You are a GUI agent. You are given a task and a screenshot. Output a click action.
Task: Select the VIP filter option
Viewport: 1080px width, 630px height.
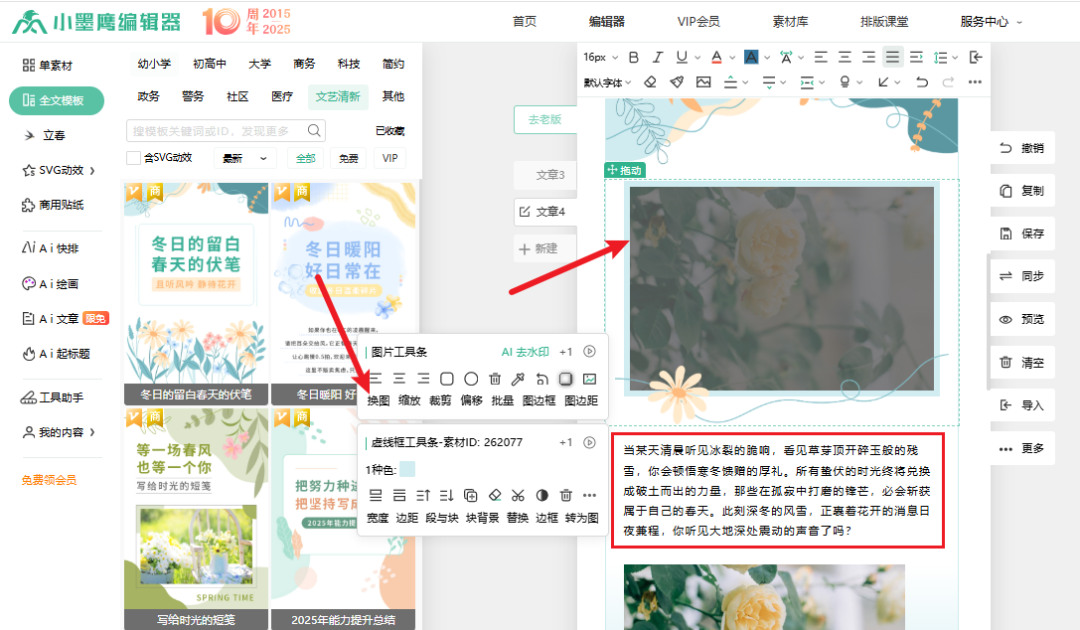[x=390, y=158]
